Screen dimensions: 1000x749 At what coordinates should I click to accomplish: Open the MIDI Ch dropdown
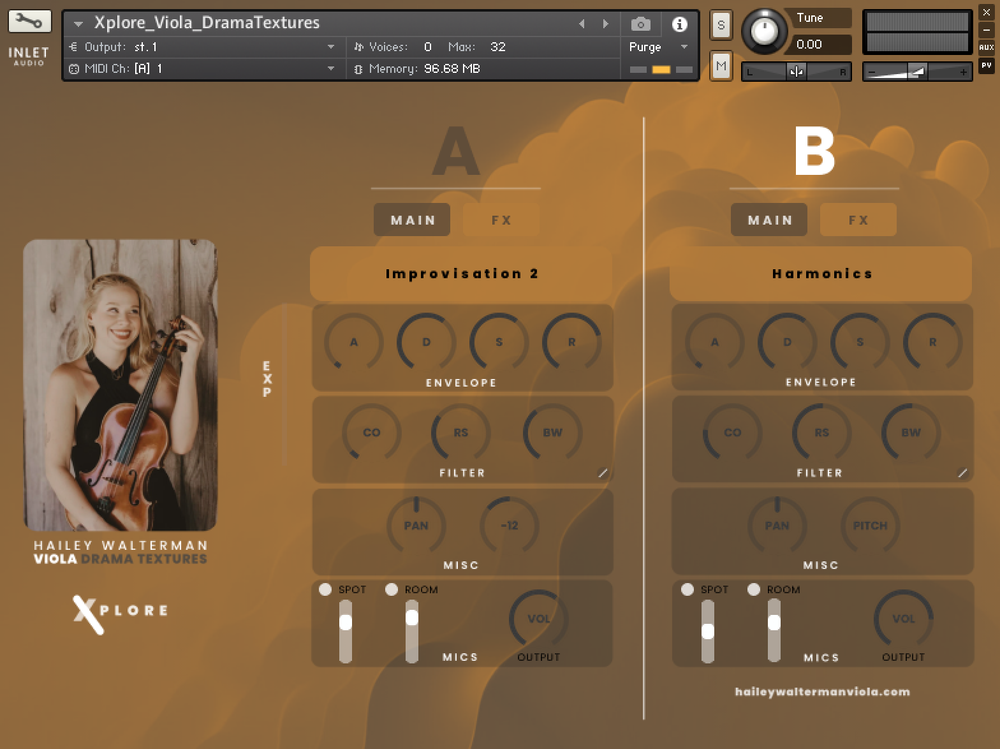(x=200, y=69)
